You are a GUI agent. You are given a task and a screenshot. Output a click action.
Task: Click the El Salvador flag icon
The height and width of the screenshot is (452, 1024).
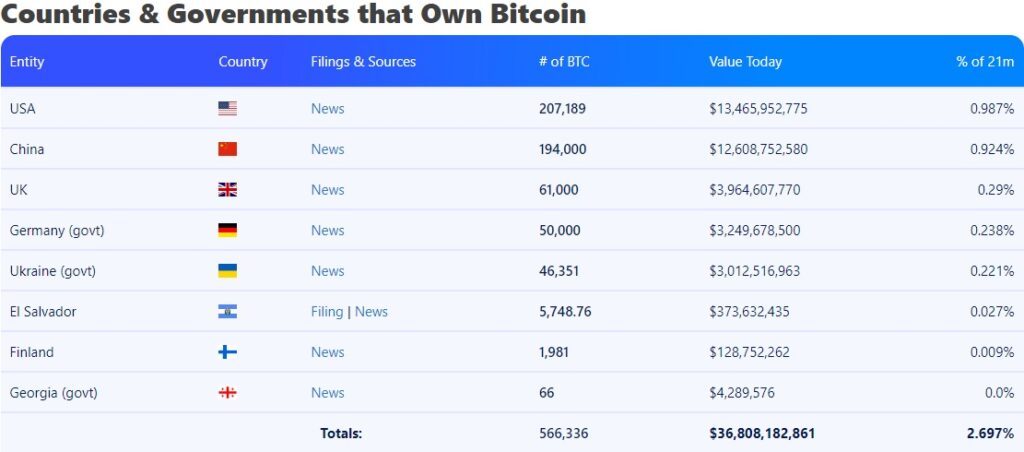click(227, 312)
